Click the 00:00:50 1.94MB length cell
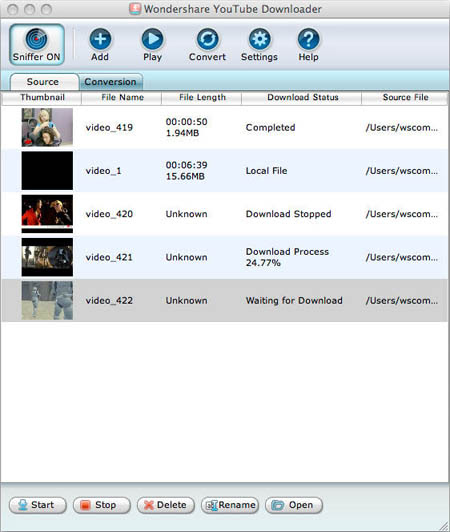Screen dimensions: 450x532 [x=186, y=127]
